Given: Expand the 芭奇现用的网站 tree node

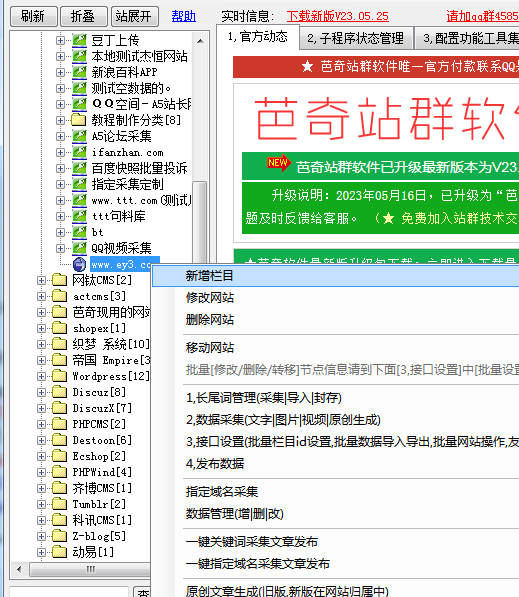Looking at the screenshot, I should pos(41,312).
